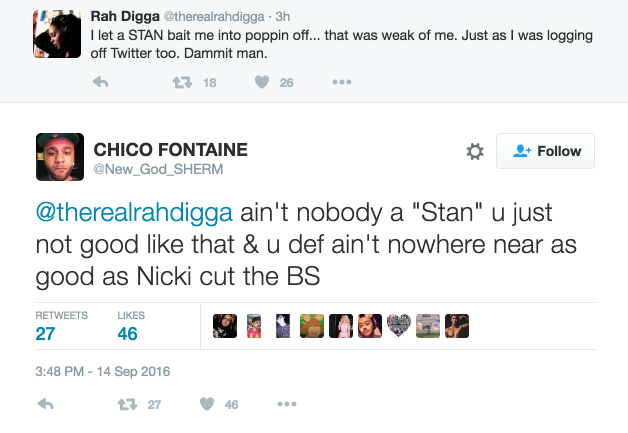Reply to Rah Digga's tweet
The width and height of the screenshot is (628, 433).
[x=100, y=83]
